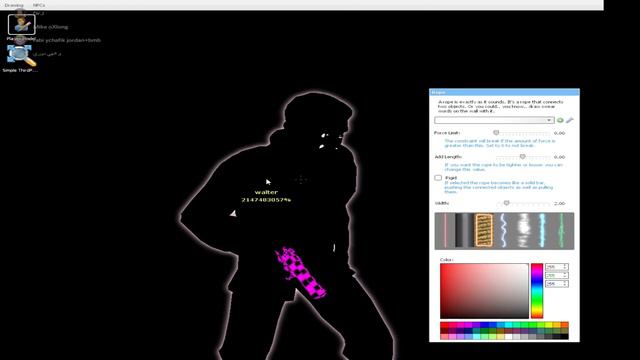Screen dimensions: 640x360
Task: Click the Add Length slider handle
Action: [x=522, y=157]
